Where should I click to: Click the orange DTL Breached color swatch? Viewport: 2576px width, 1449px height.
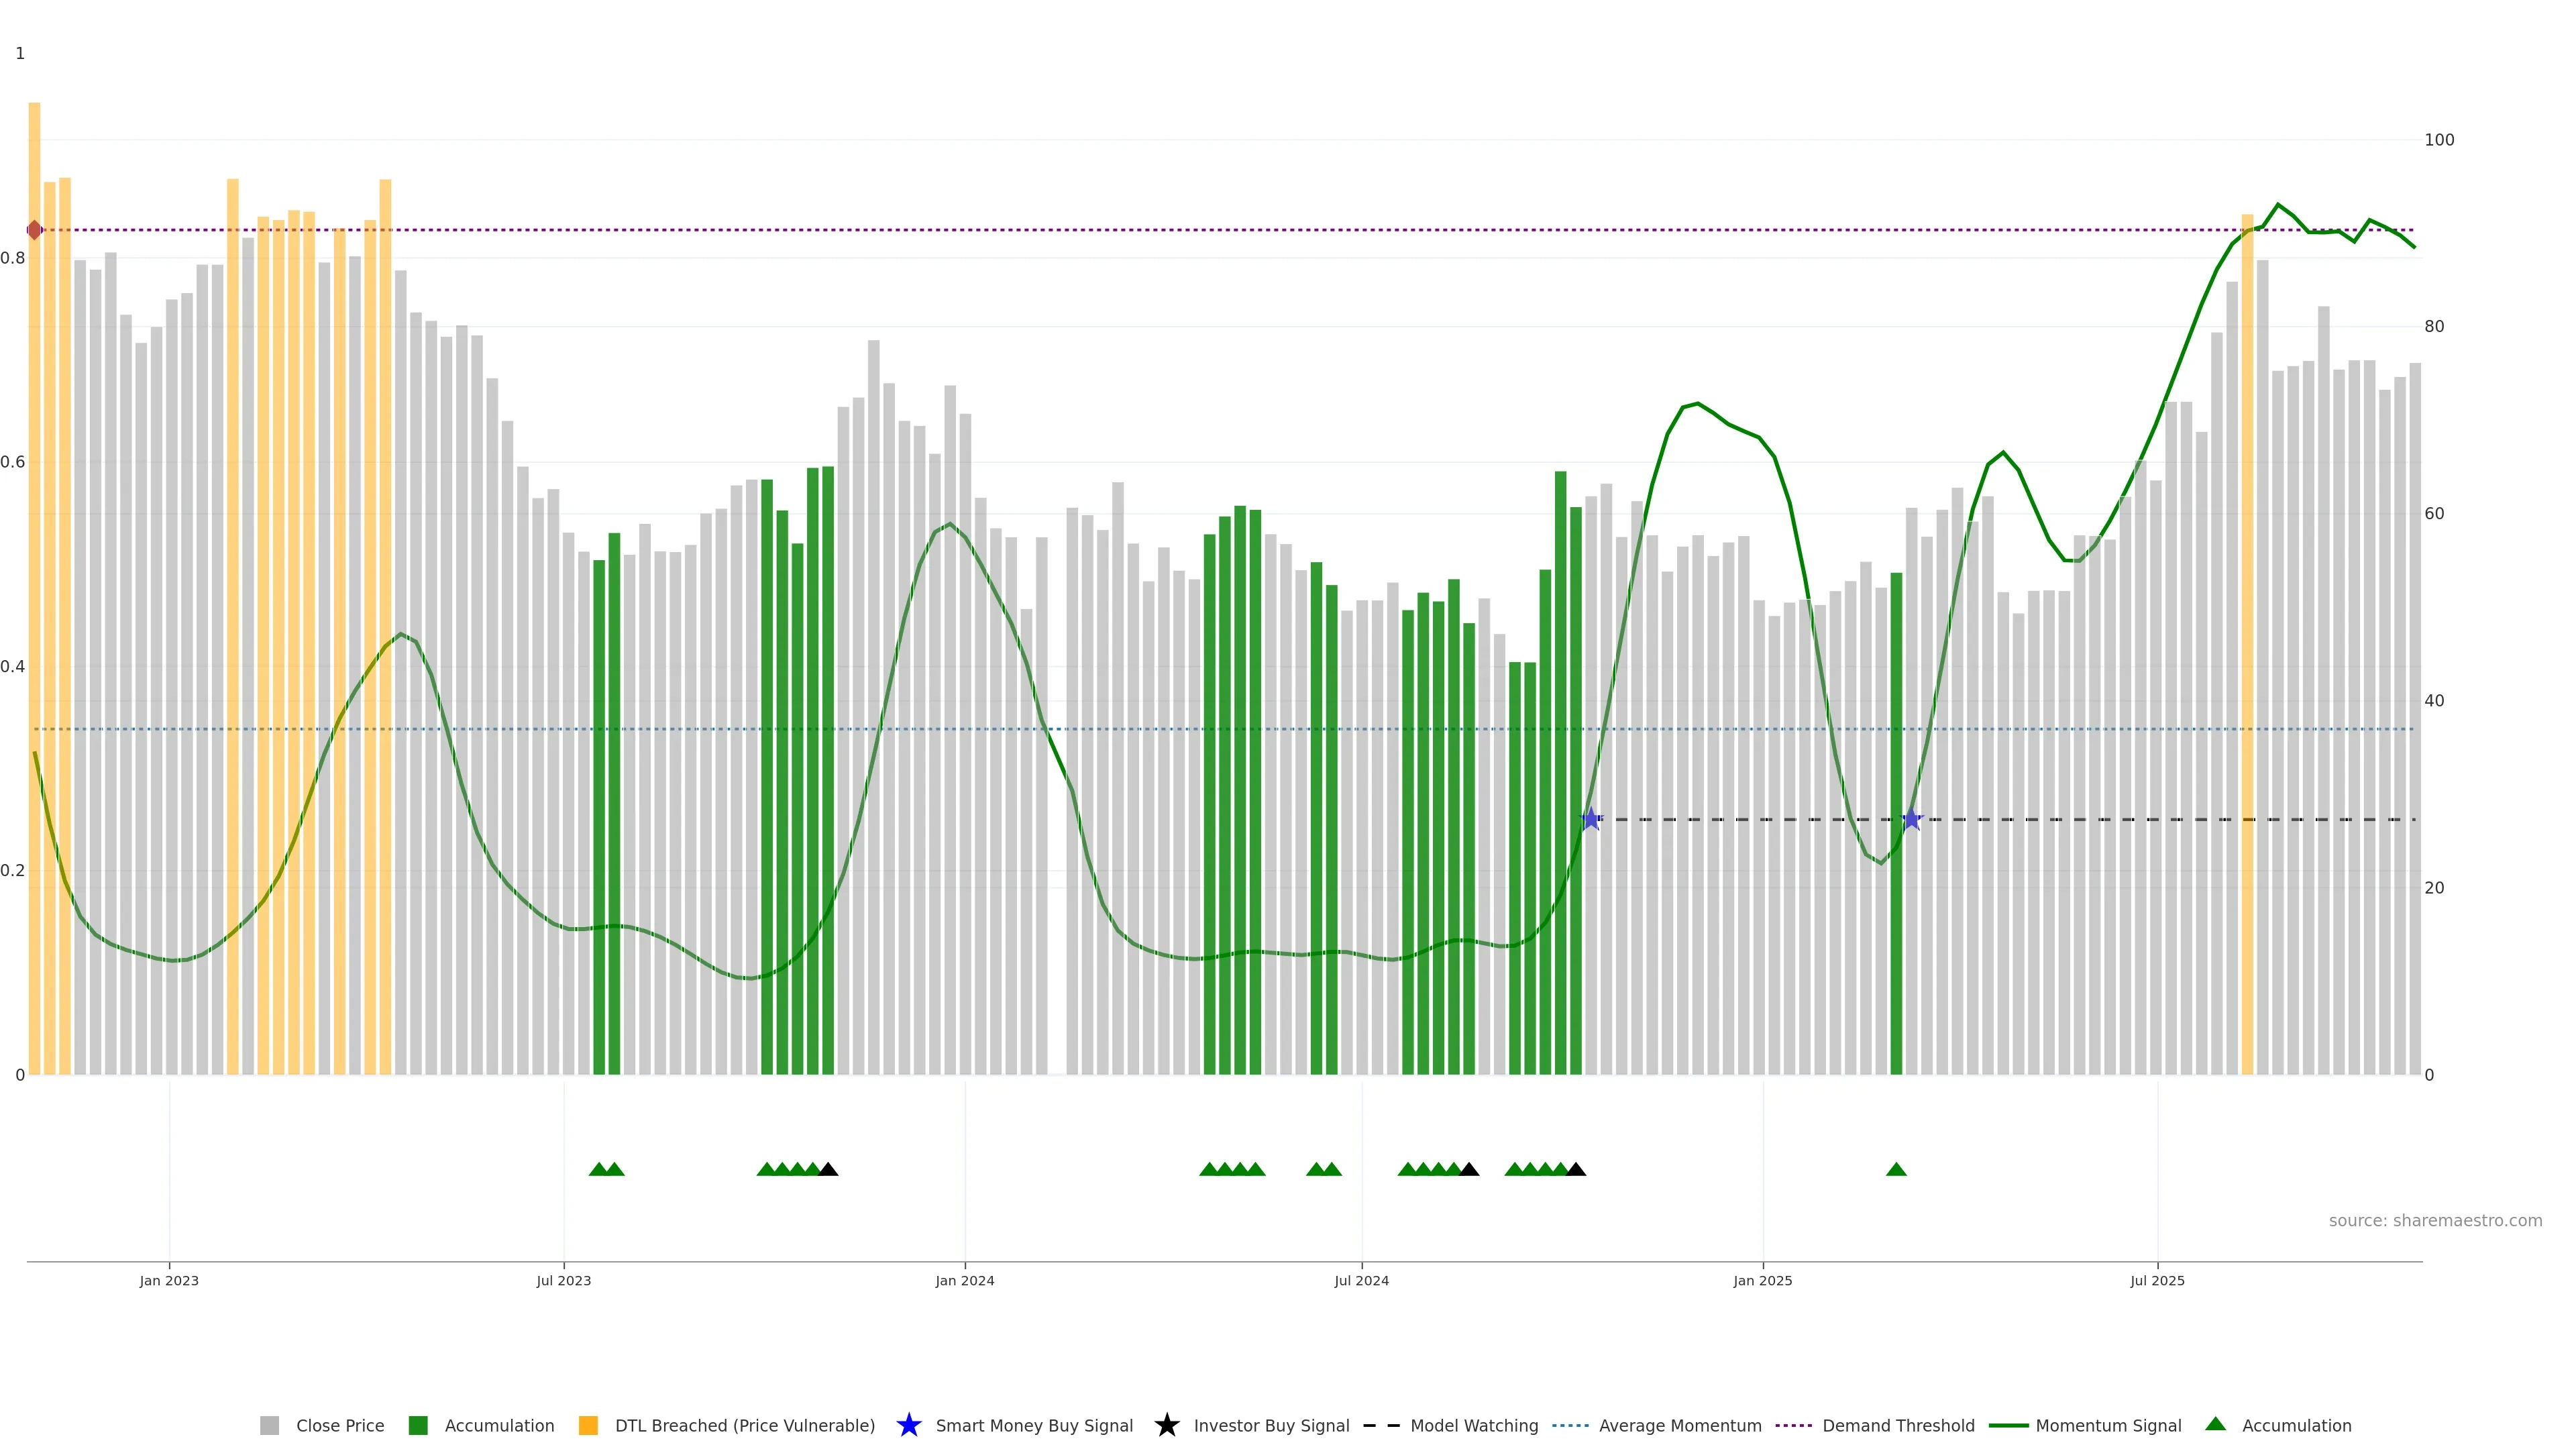click(588, 1426)
